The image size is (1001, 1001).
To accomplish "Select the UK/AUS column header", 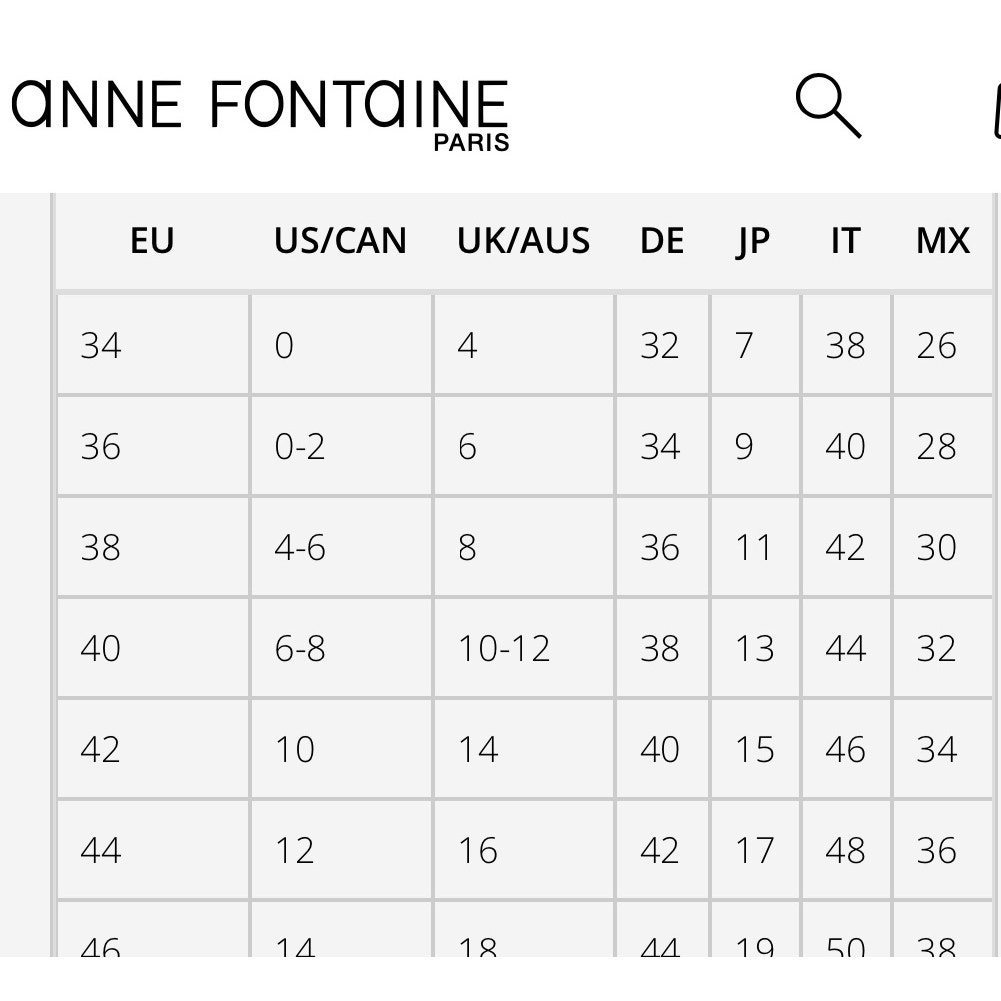I will [x=523, y=241].
